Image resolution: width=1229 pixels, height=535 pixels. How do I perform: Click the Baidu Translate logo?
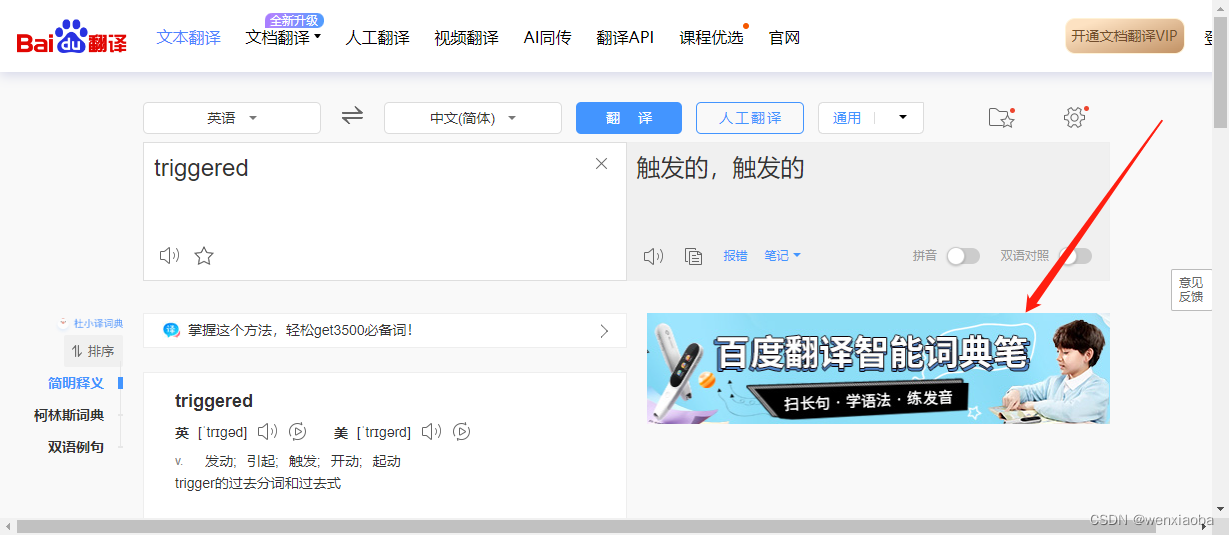[72, 38]
